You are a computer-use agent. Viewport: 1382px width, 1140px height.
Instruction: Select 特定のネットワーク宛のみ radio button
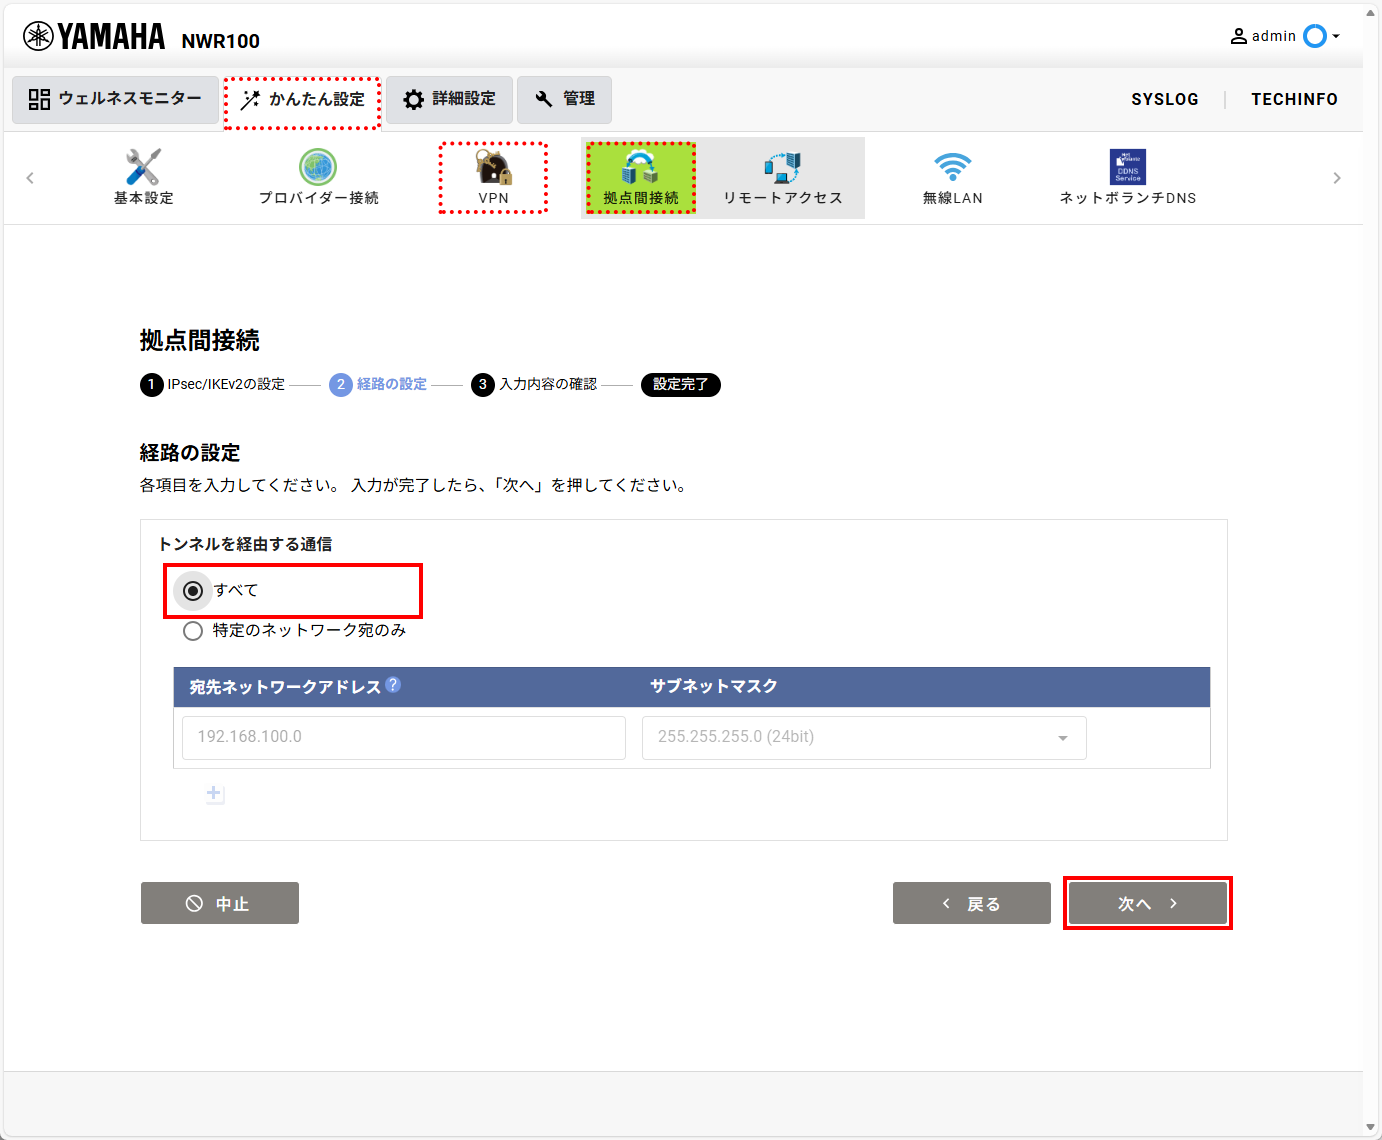(x=193, y=631)
